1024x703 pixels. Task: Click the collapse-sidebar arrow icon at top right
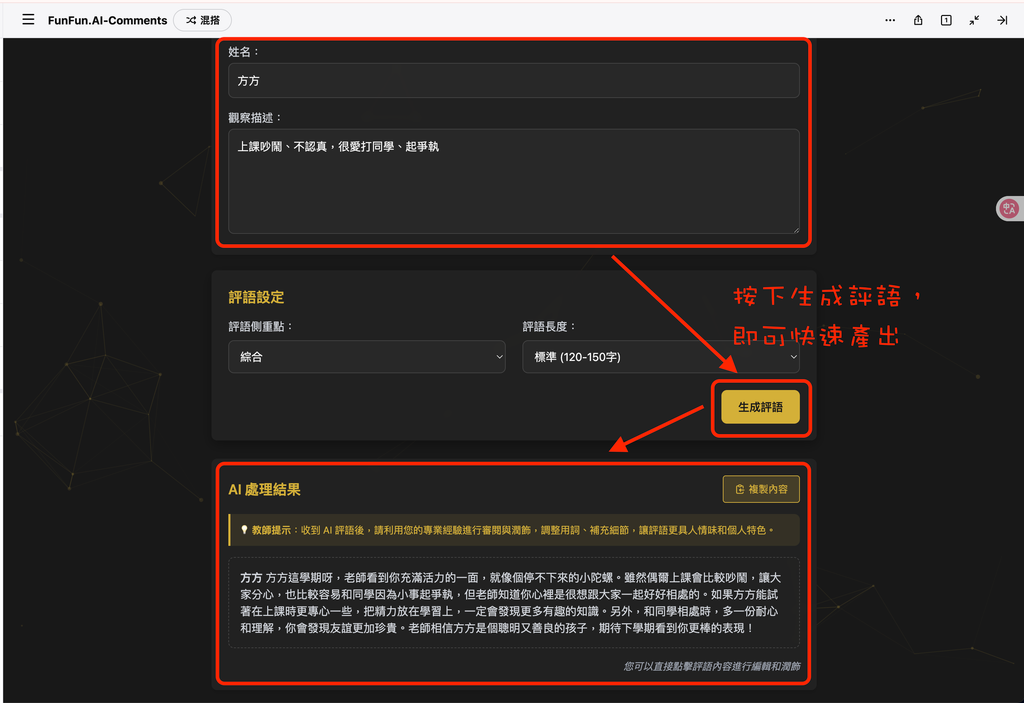(1004, 19)
